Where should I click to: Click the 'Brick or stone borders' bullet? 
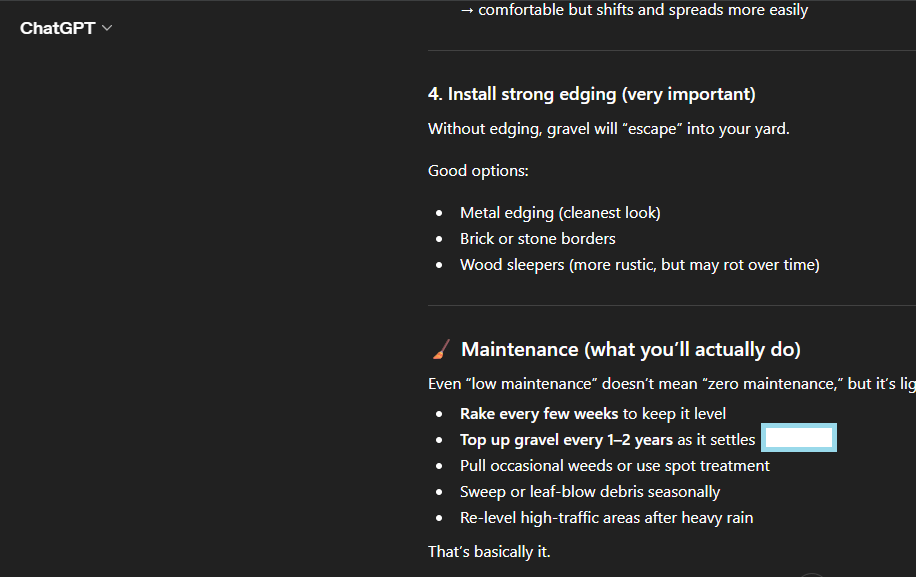537,239
